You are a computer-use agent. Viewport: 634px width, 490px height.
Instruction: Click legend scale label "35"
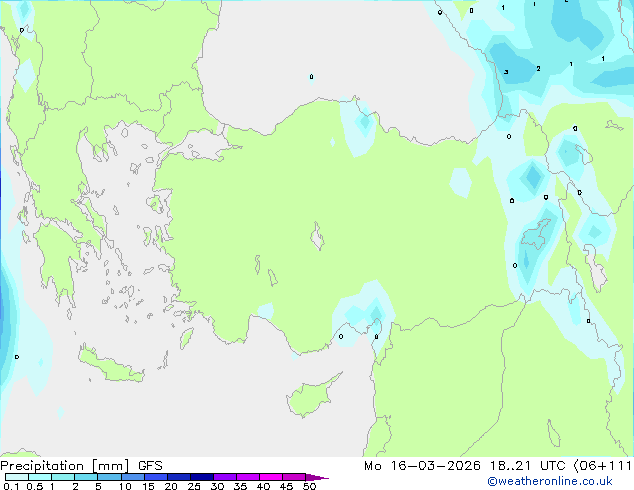click(241, 486)
